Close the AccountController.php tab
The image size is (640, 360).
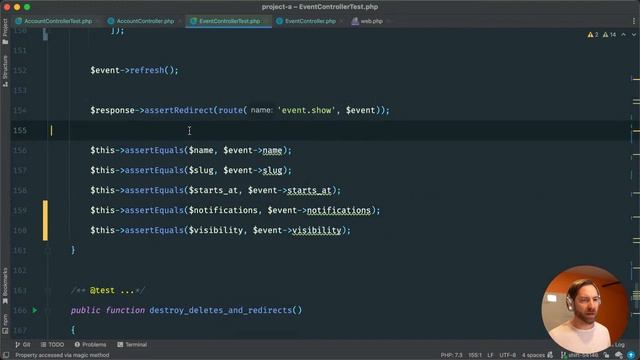point(180,21)
